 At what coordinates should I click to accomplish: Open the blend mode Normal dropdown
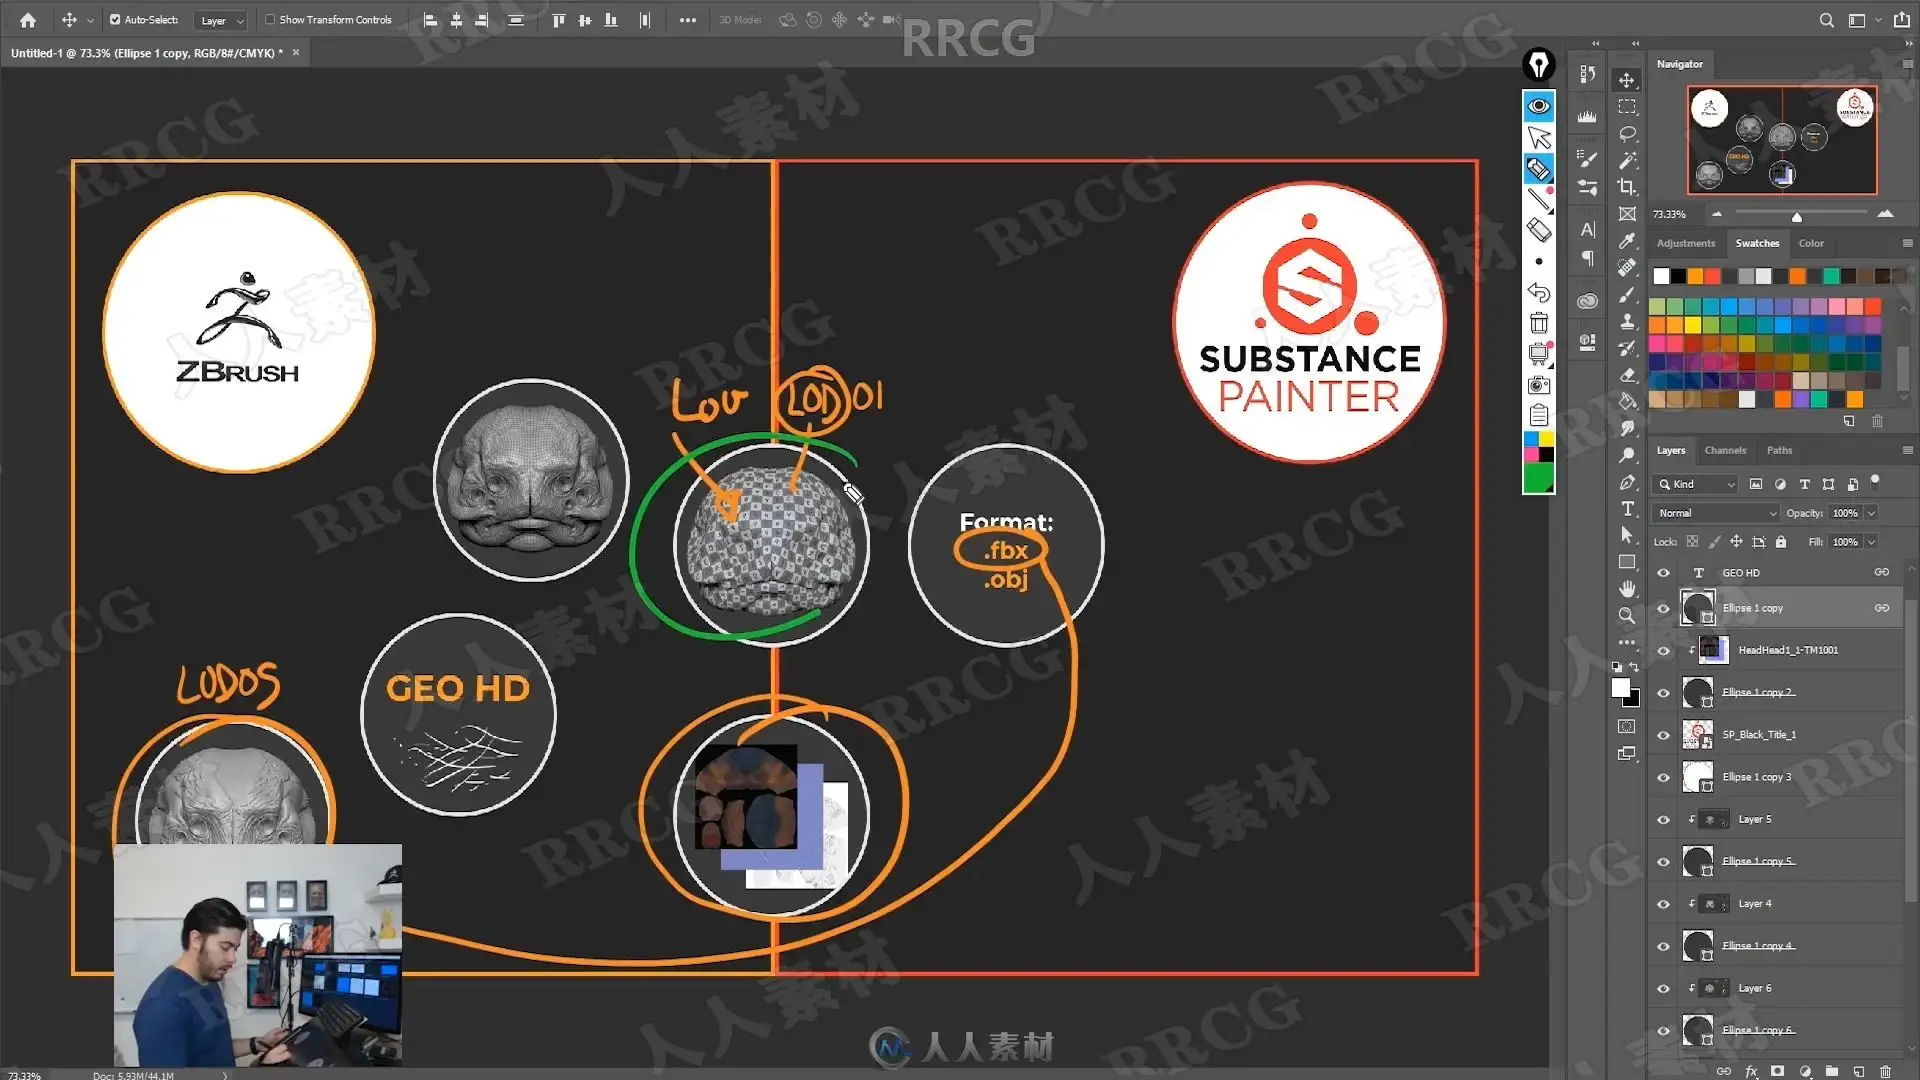[1715, 513]
